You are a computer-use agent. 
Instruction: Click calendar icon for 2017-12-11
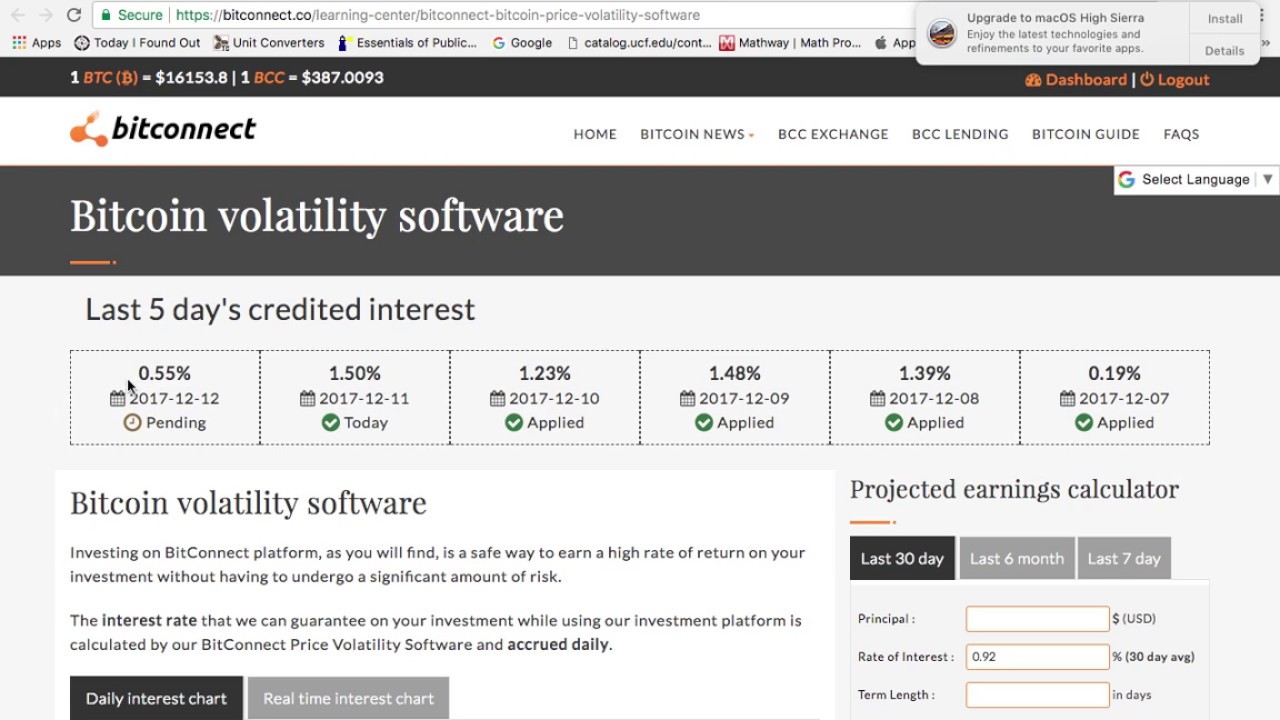coord(307,398)
